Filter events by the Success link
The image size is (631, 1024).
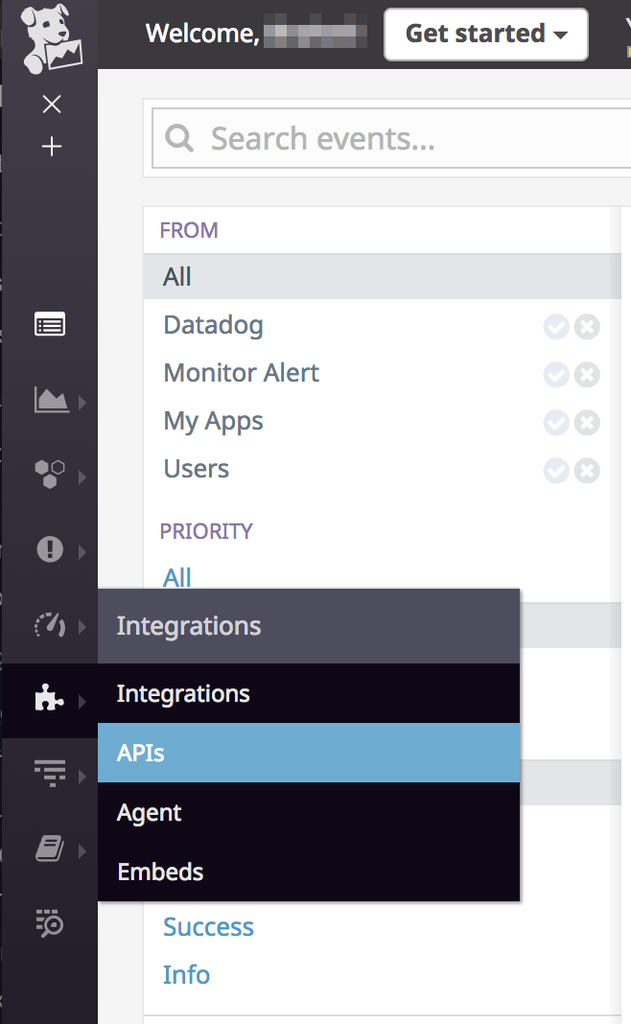(208, 927)
